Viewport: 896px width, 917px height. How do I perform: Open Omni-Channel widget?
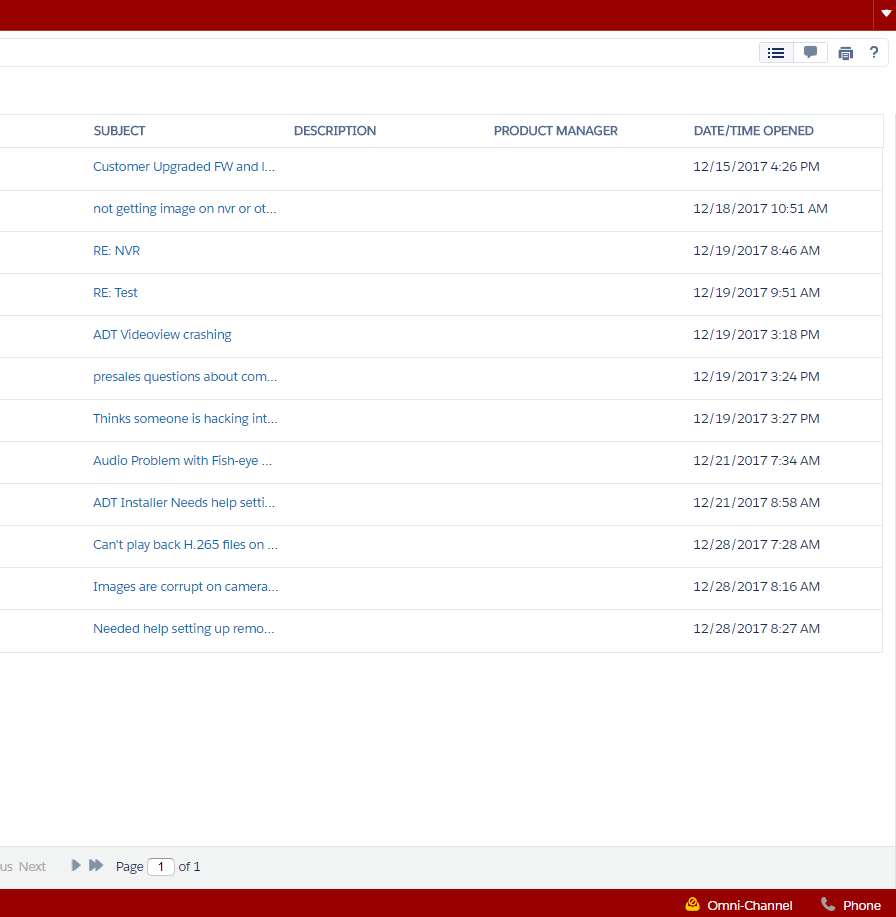739,905
